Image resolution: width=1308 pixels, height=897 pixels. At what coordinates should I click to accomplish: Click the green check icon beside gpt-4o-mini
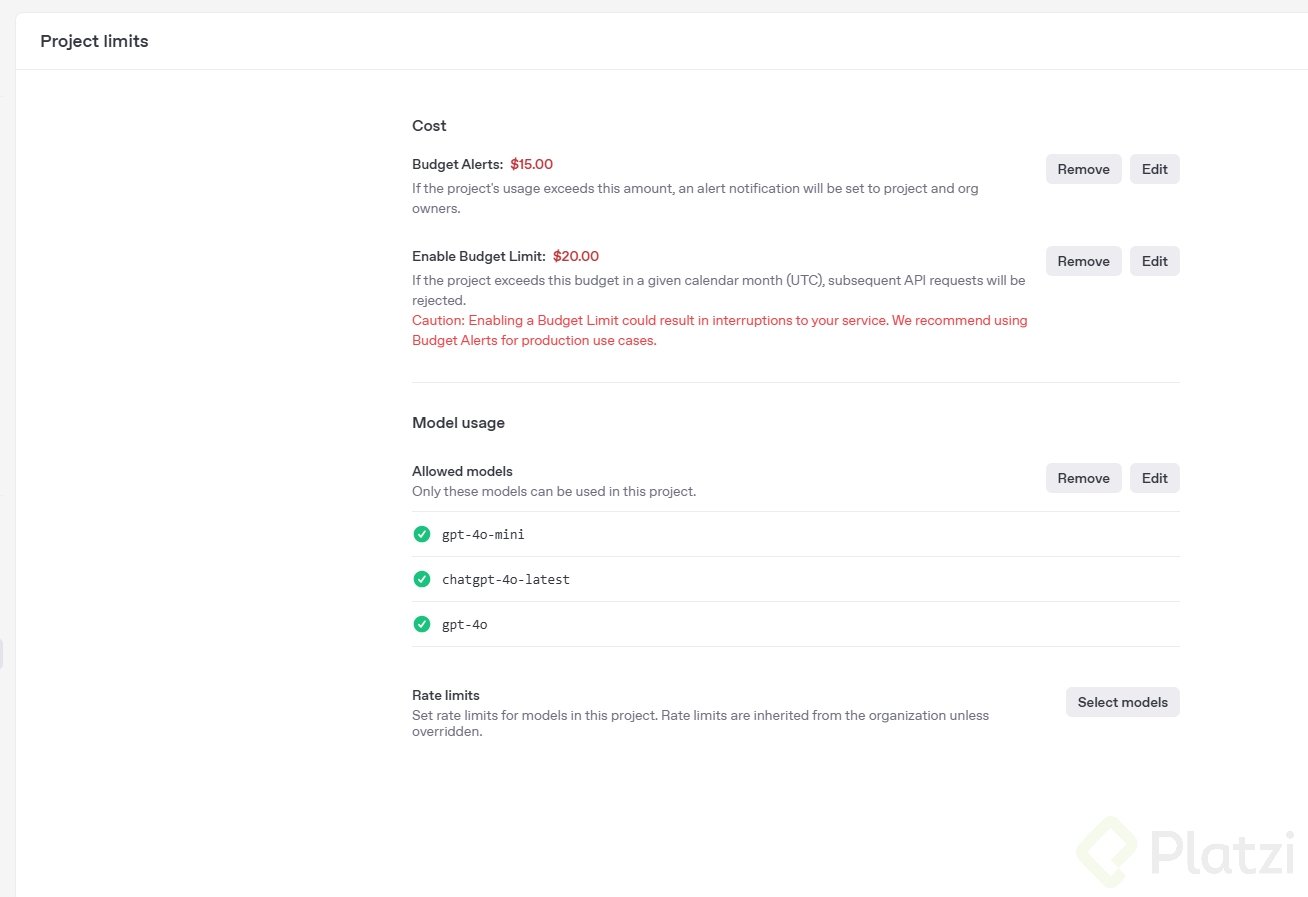[422, 534]
